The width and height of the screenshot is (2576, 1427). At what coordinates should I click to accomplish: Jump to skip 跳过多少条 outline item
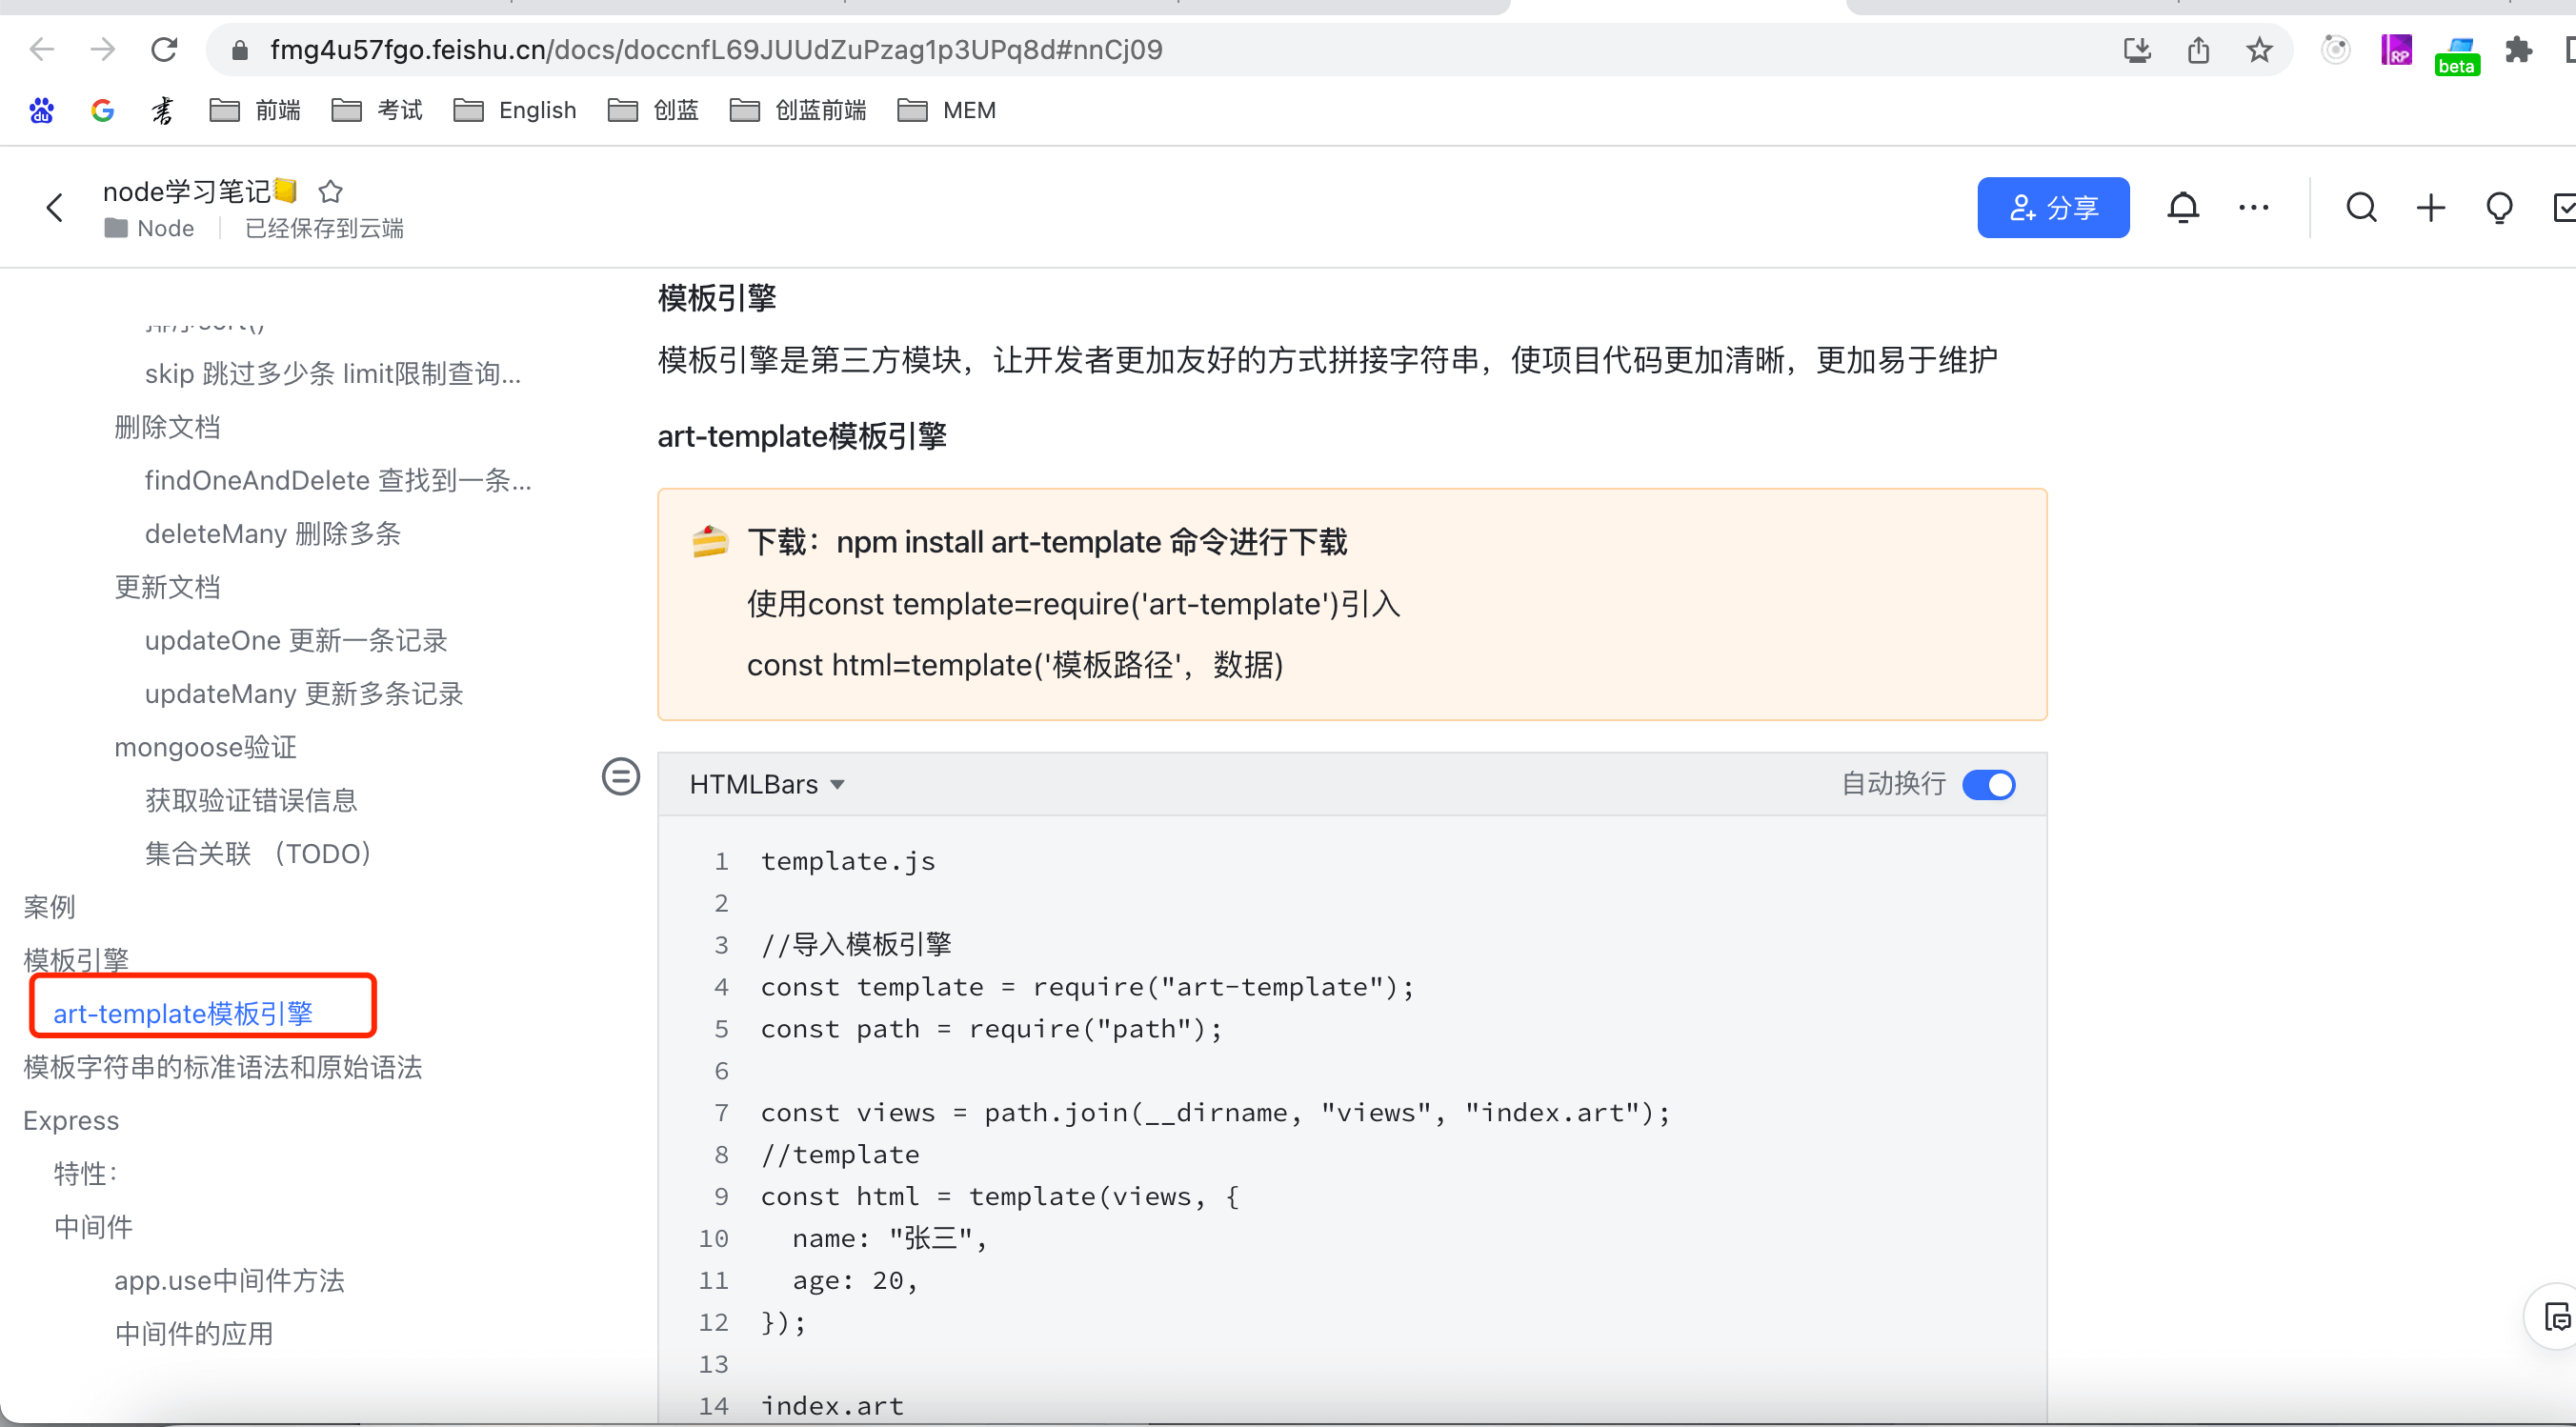click(x=333, y=373)
